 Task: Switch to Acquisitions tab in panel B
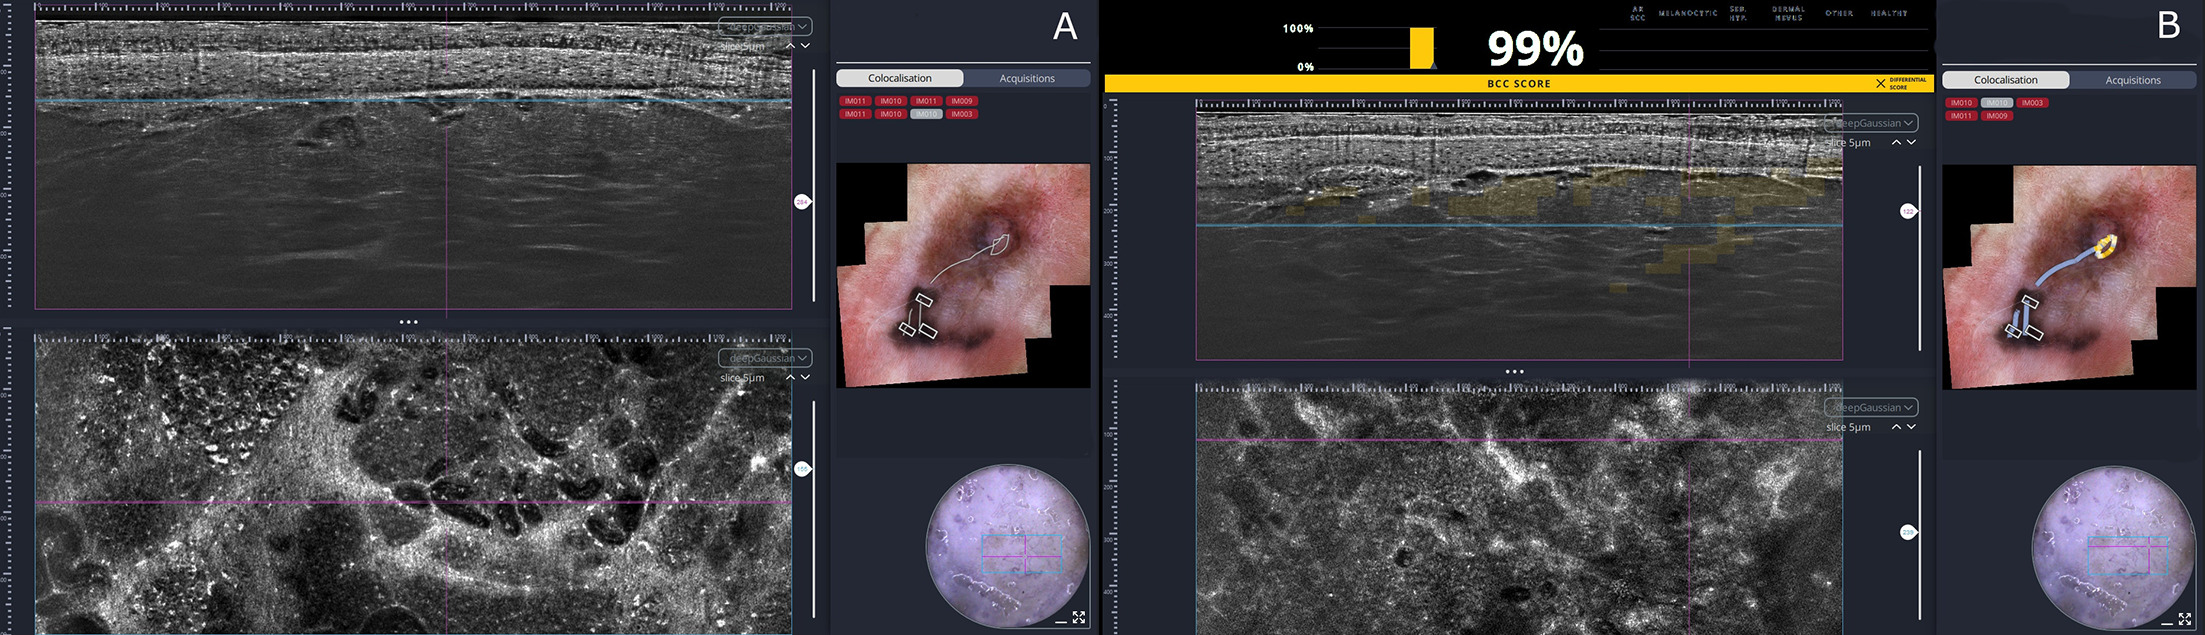coord(2133,80)
